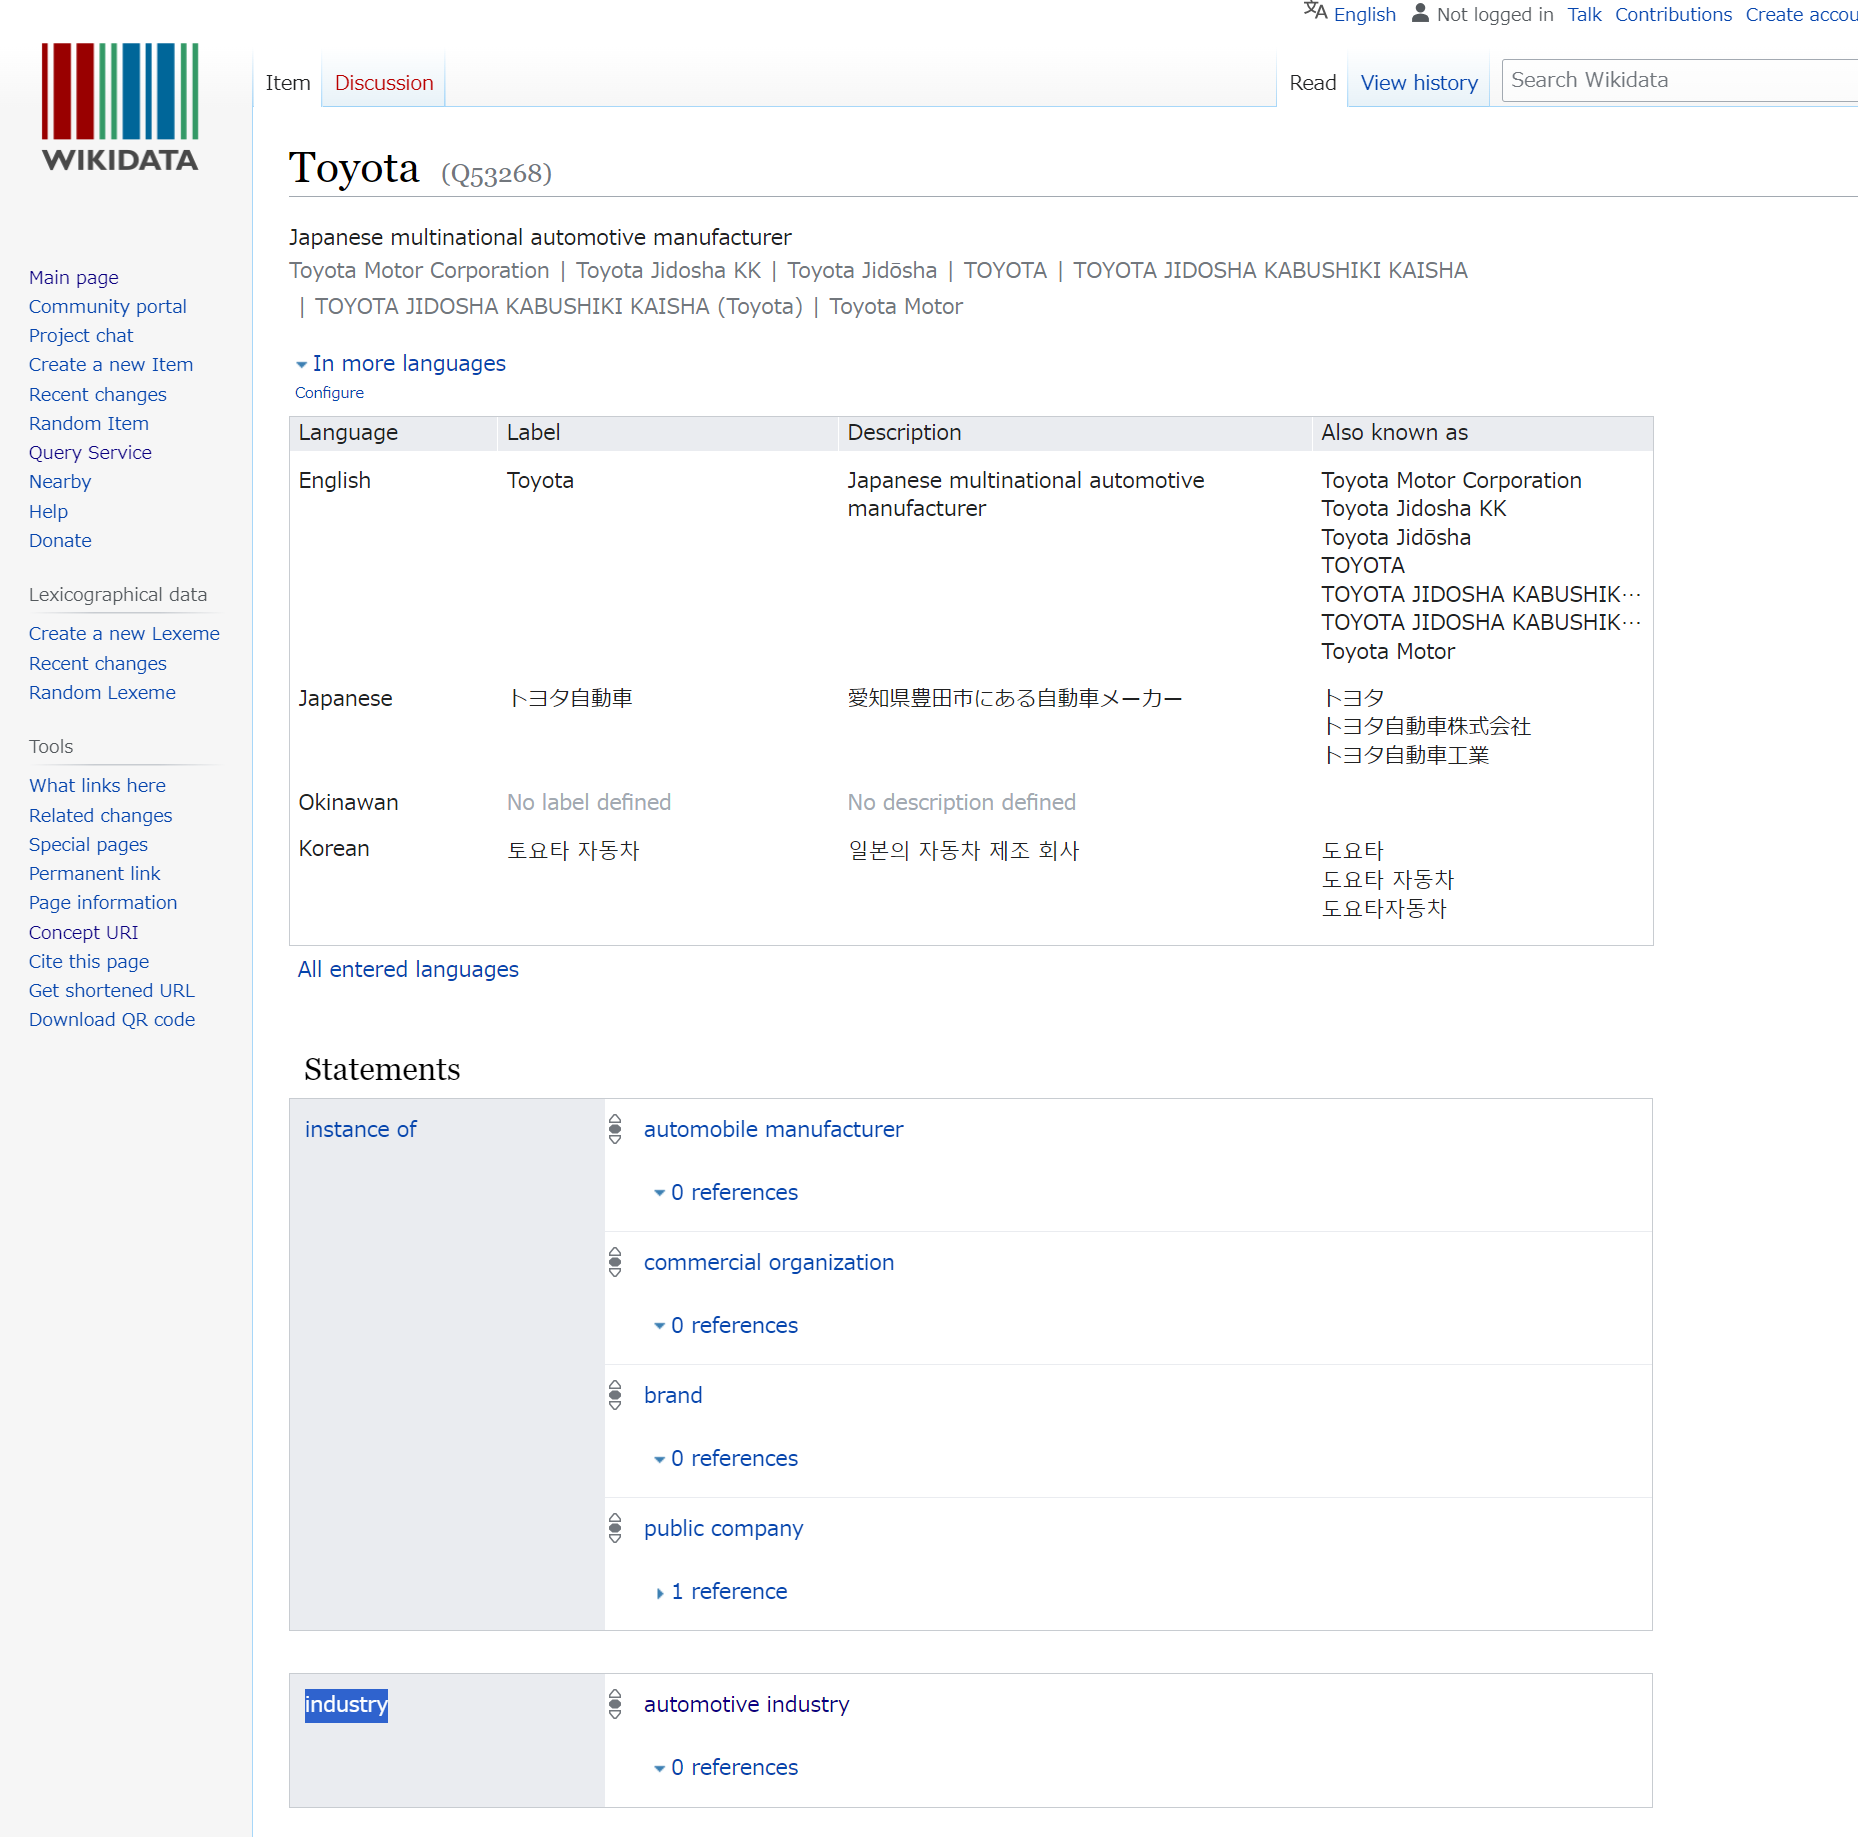
Task: Open the instance of property link
Action: pos(360,1129)
